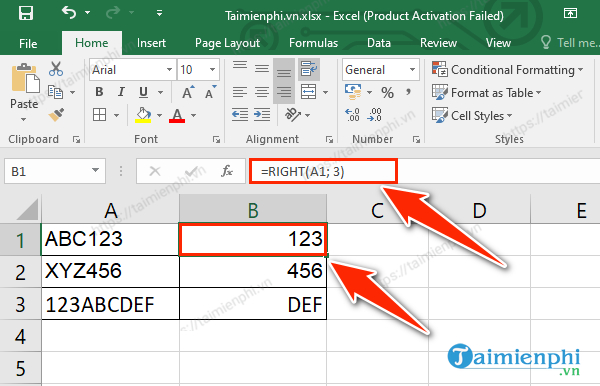Merge and center the cells
The image size is (600, 386).
click(308, 92)
